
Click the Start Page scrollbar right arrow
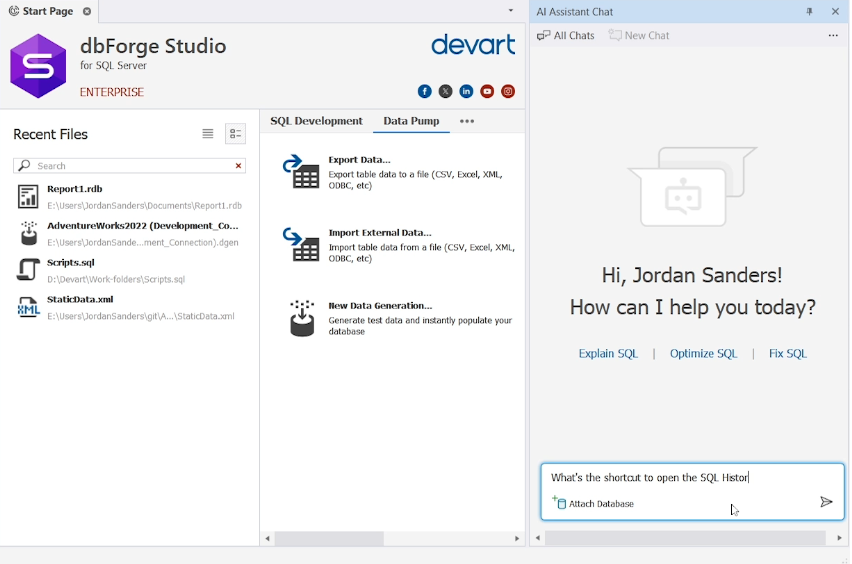pyautogui.click(x=517, y=538)
